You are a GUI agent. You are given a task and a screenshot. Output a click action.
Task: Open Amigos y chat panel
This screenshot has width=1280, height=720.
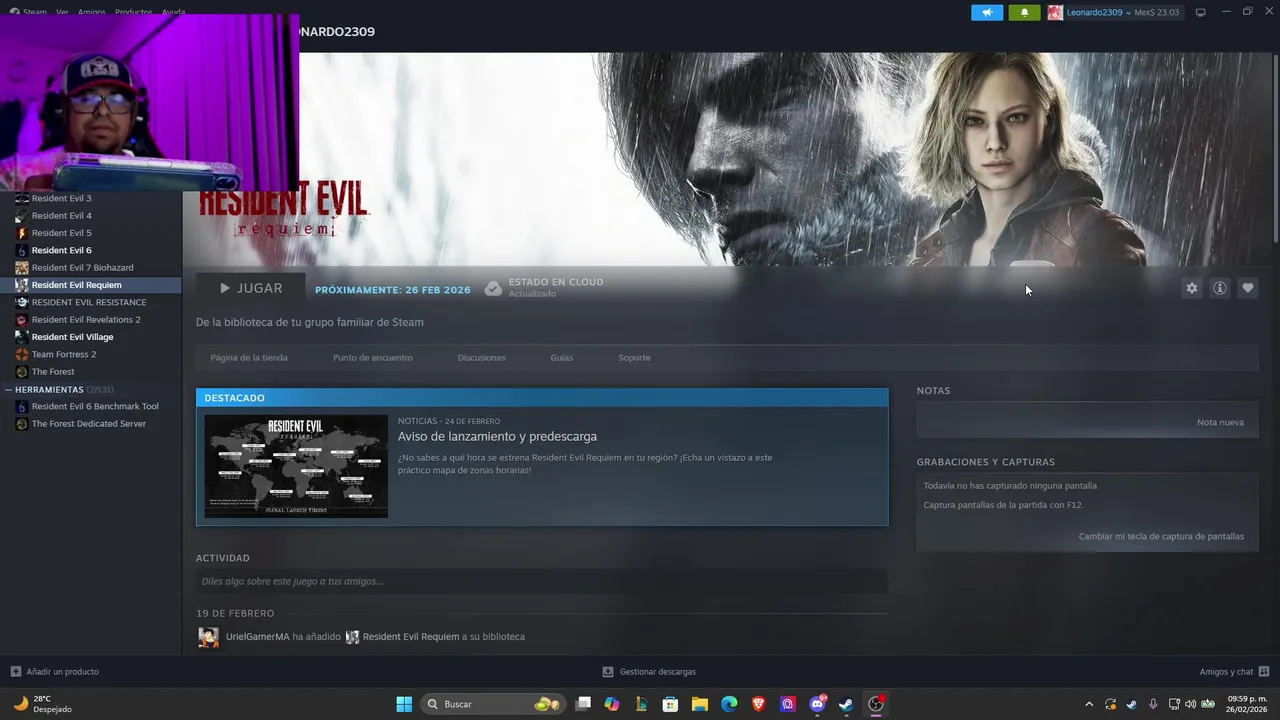[x=1234, y=671]
